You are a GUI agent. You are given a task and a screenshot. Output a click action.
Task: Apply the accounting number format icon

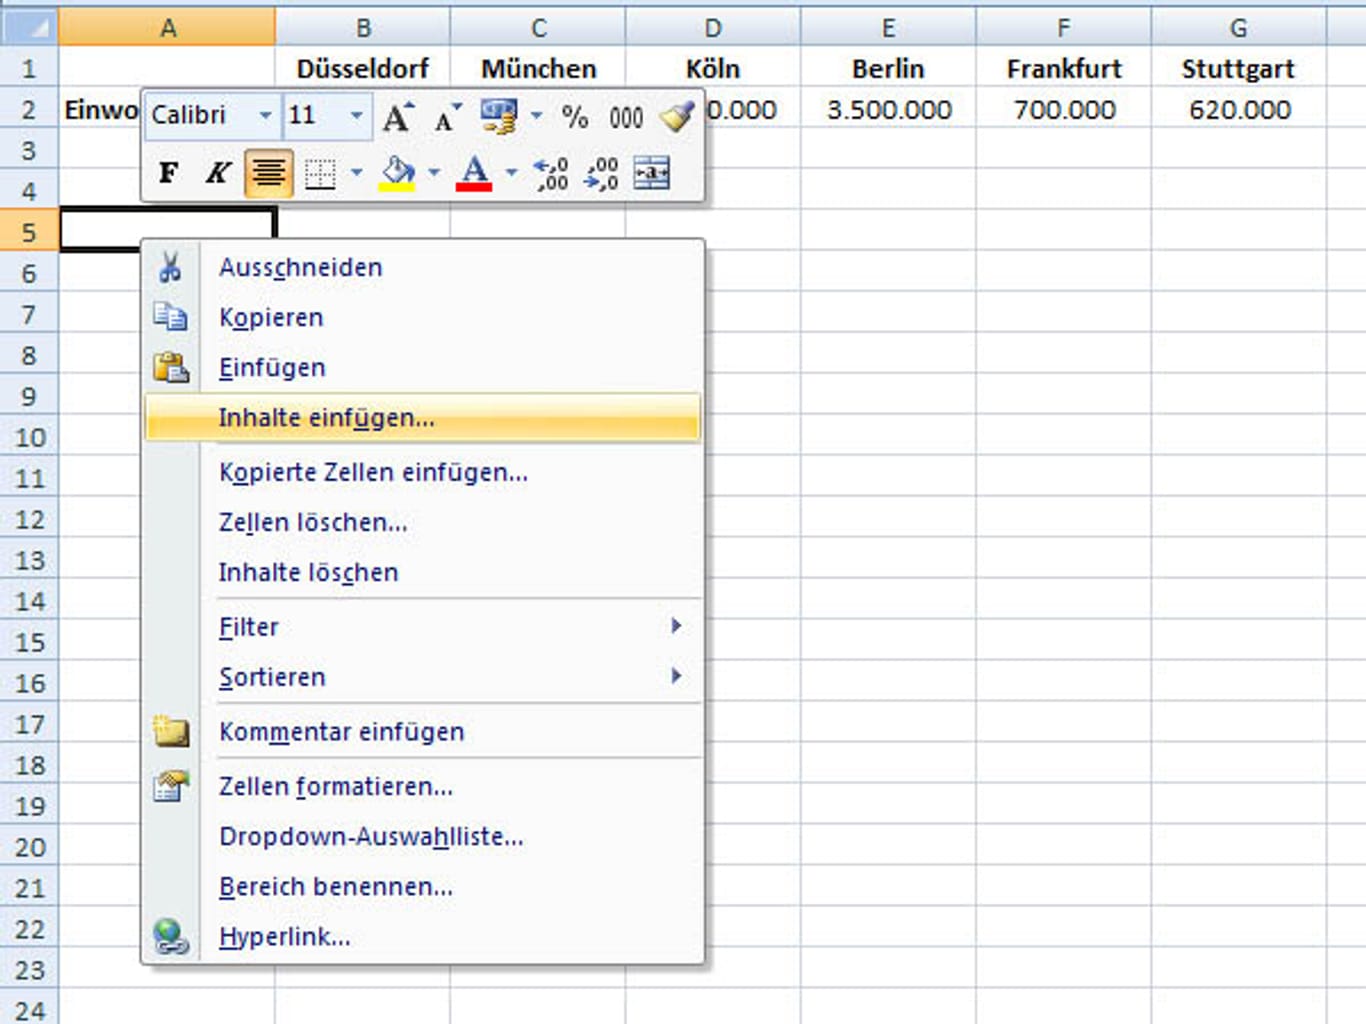coord(498,117)
